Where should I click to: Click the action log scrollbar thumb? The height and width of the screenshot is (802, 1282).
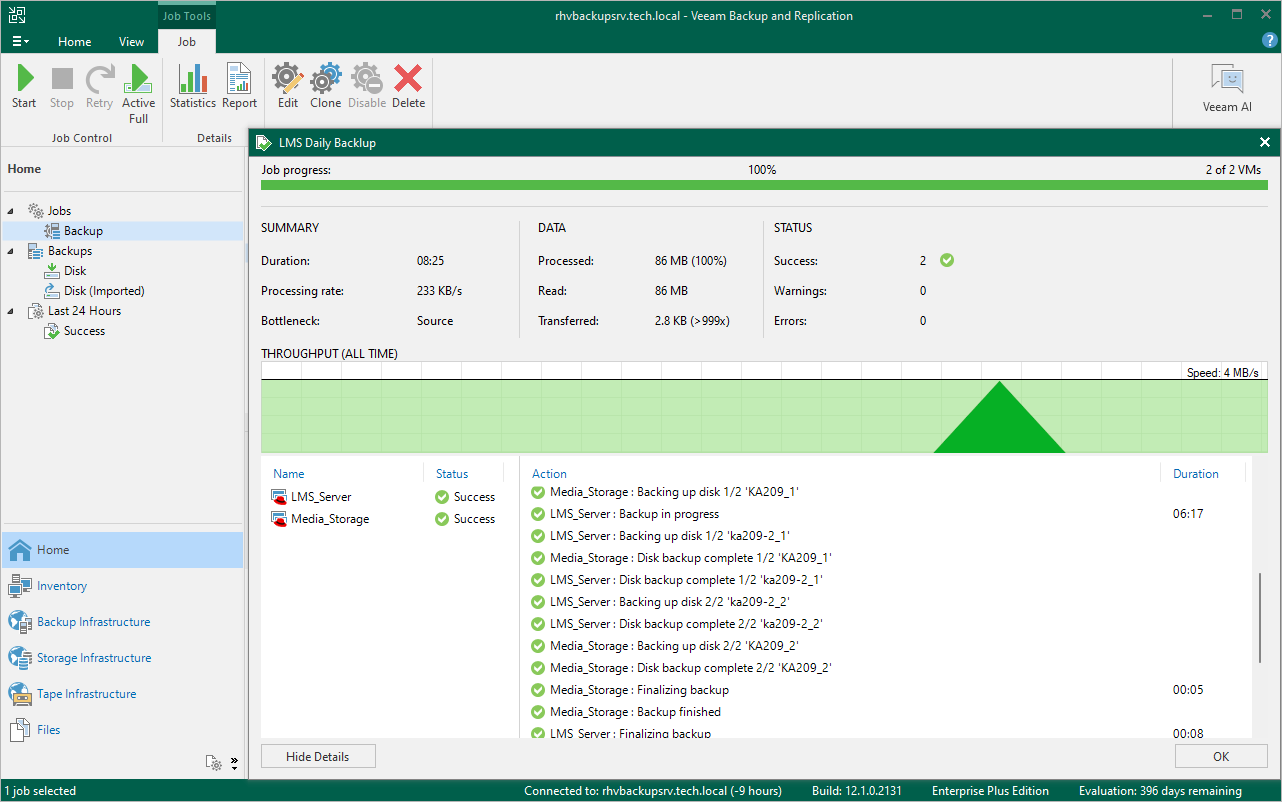coord(1261,617)
